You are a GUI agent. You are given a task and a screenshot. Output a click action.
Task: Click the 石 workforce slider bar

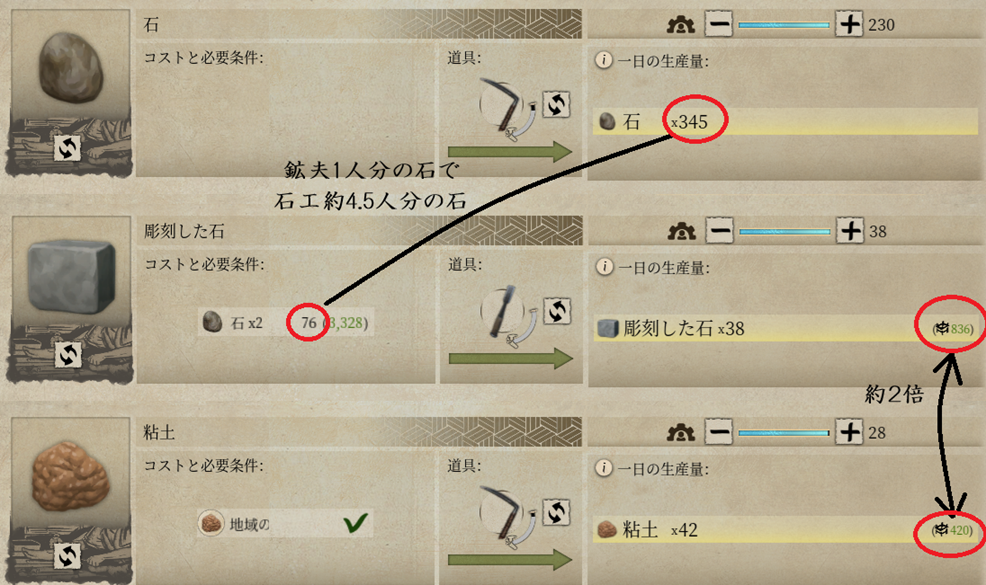(x=784, y=25)
